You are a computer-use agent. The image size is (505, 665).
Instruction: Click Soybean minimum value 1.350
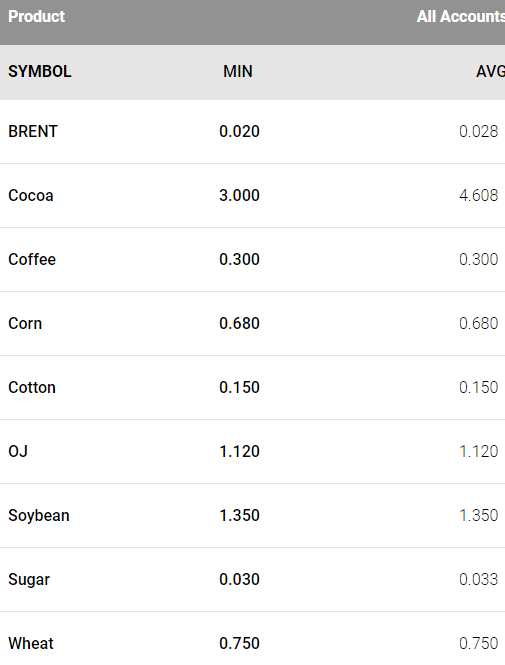point(240,515)
